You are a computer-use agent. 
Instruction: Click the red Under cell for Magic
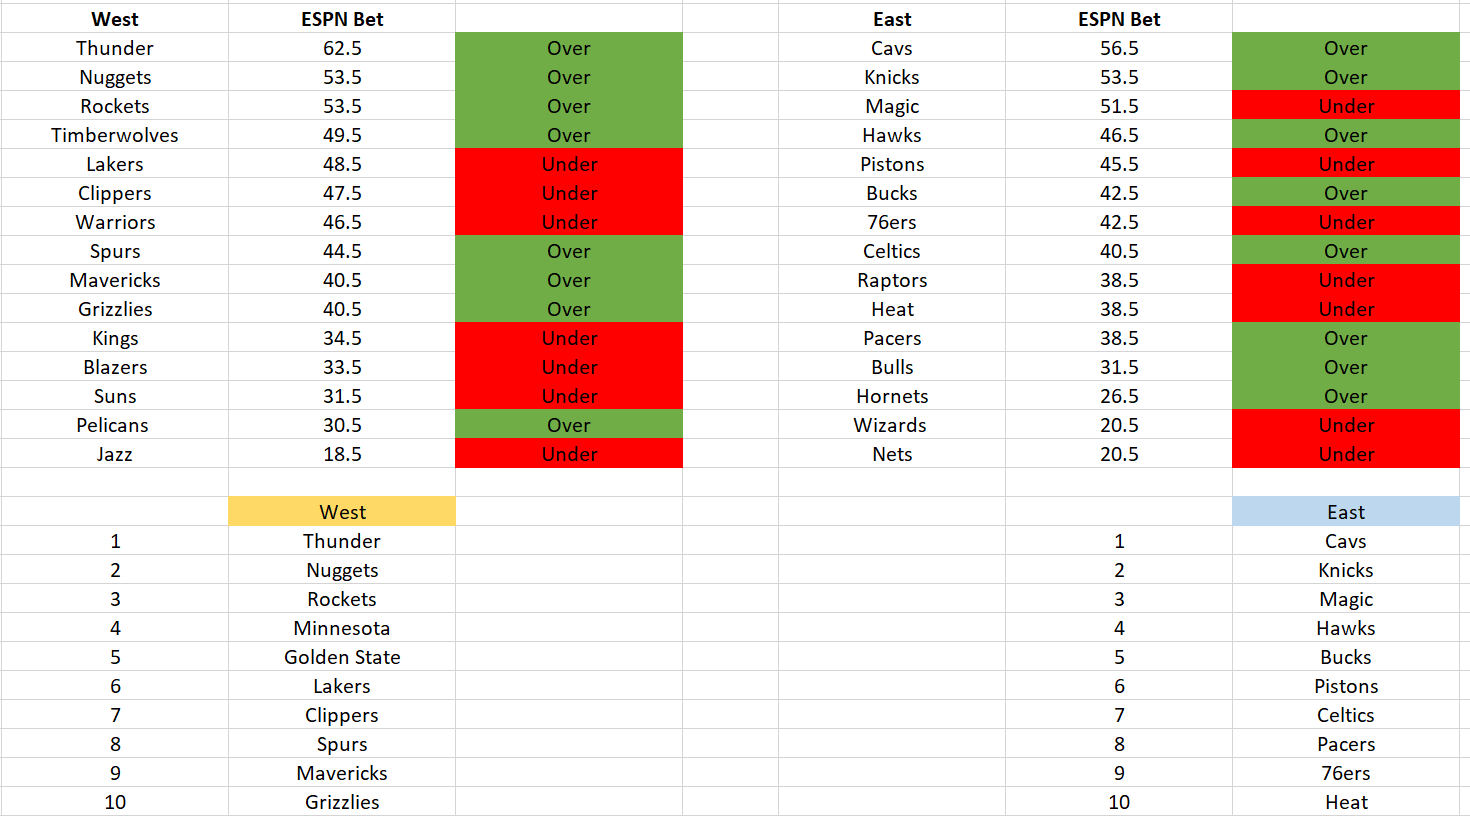tap(1345, 106)
